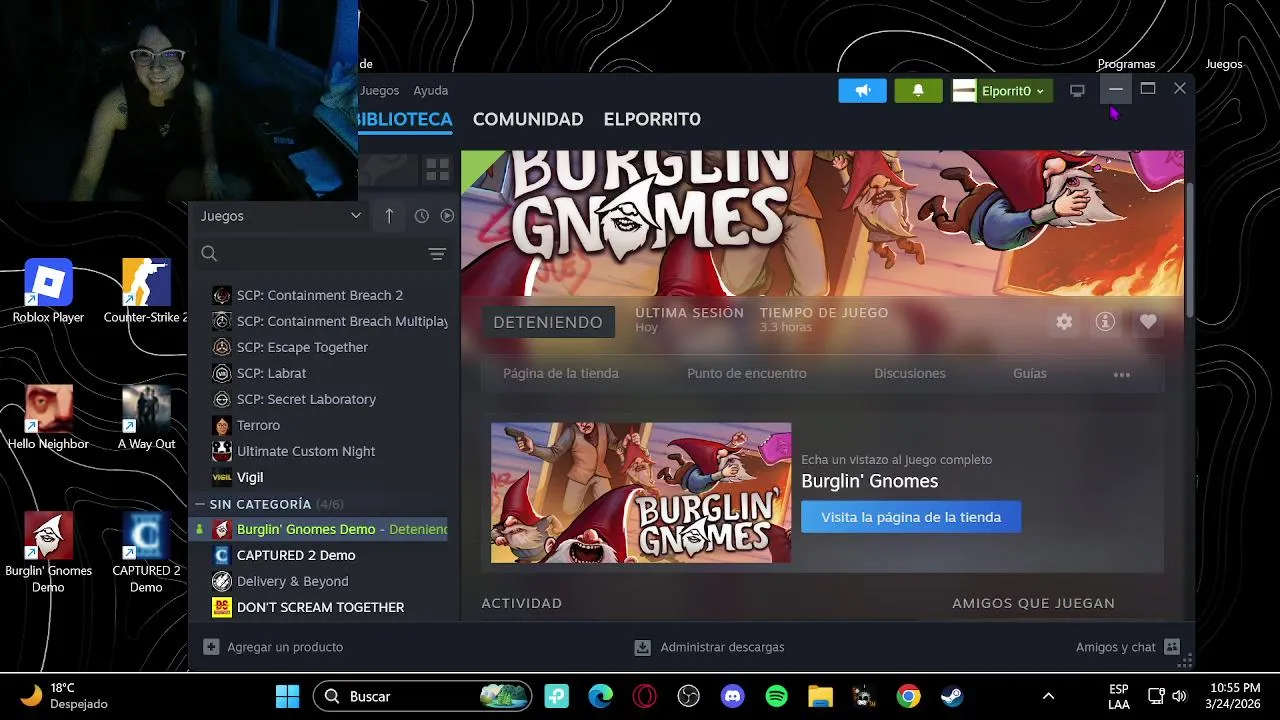Open Microsoft Edge from taskbar
The height and width of the screenshot is (720, 1280).
[600, 696]
